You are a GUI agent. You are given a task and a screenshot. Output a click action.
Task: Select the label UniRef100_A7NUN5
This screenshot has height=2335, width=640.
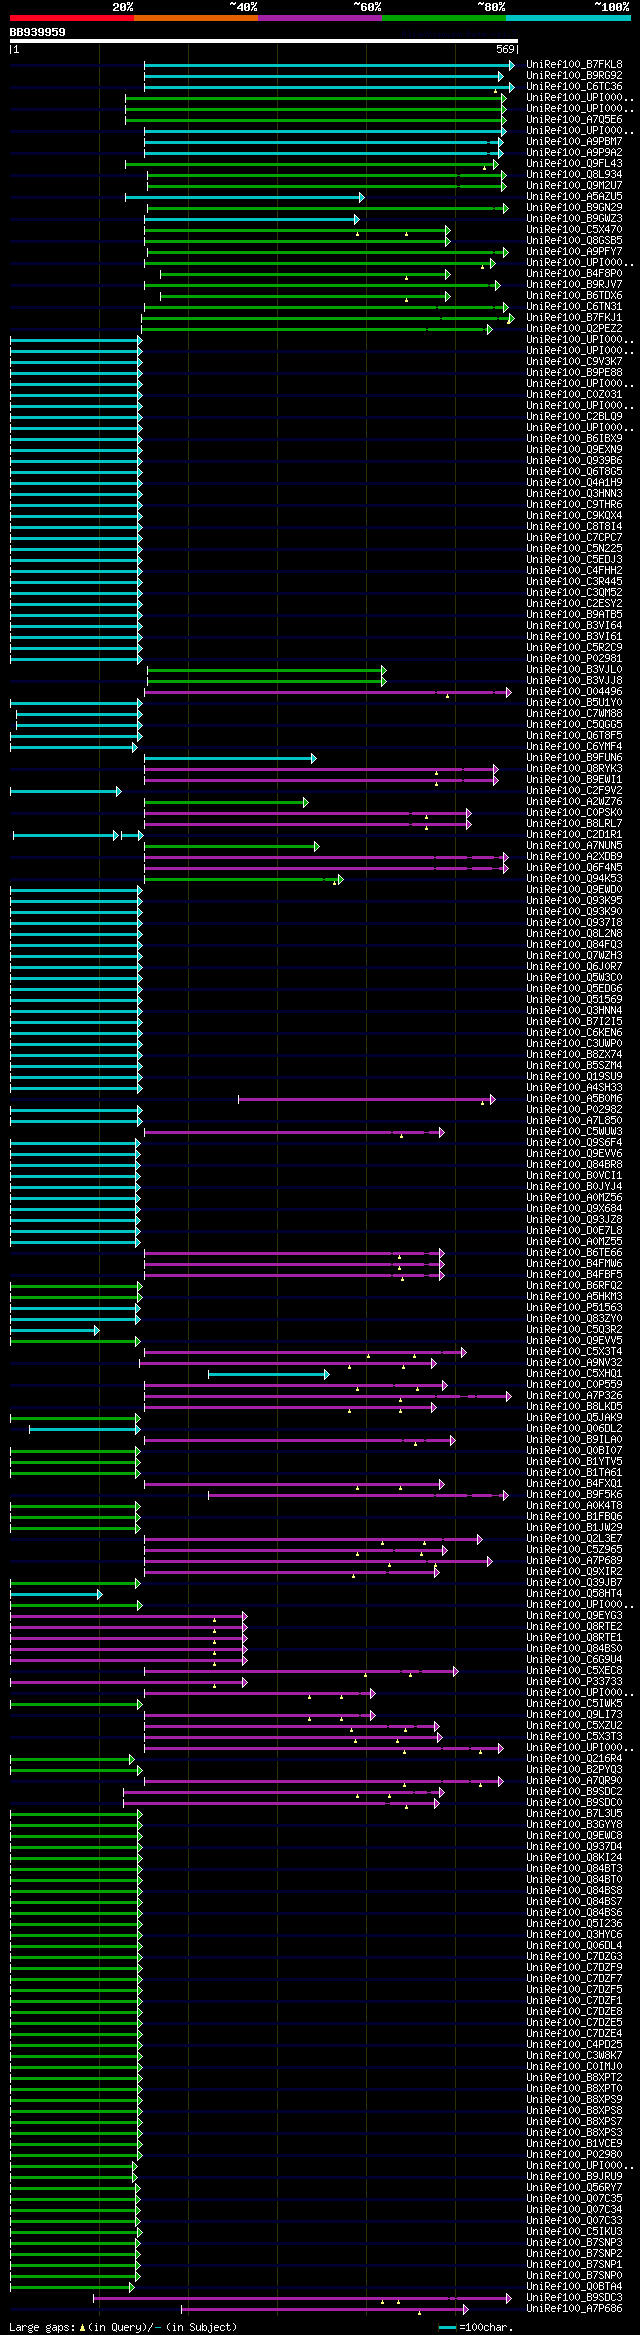tap(574, 846)
